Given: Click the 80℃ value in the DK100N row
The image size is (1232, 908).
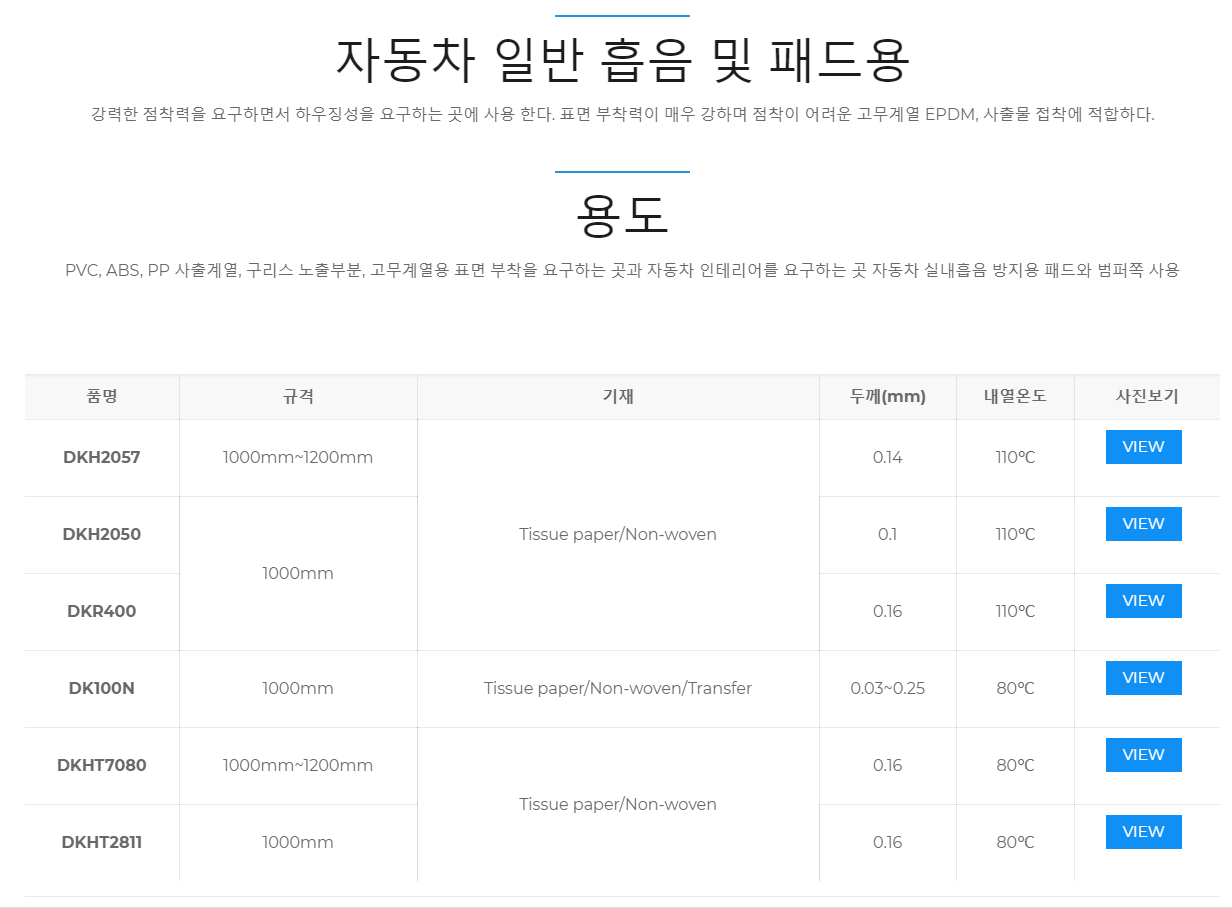Looking at the screenshot, I should 1015,689.
